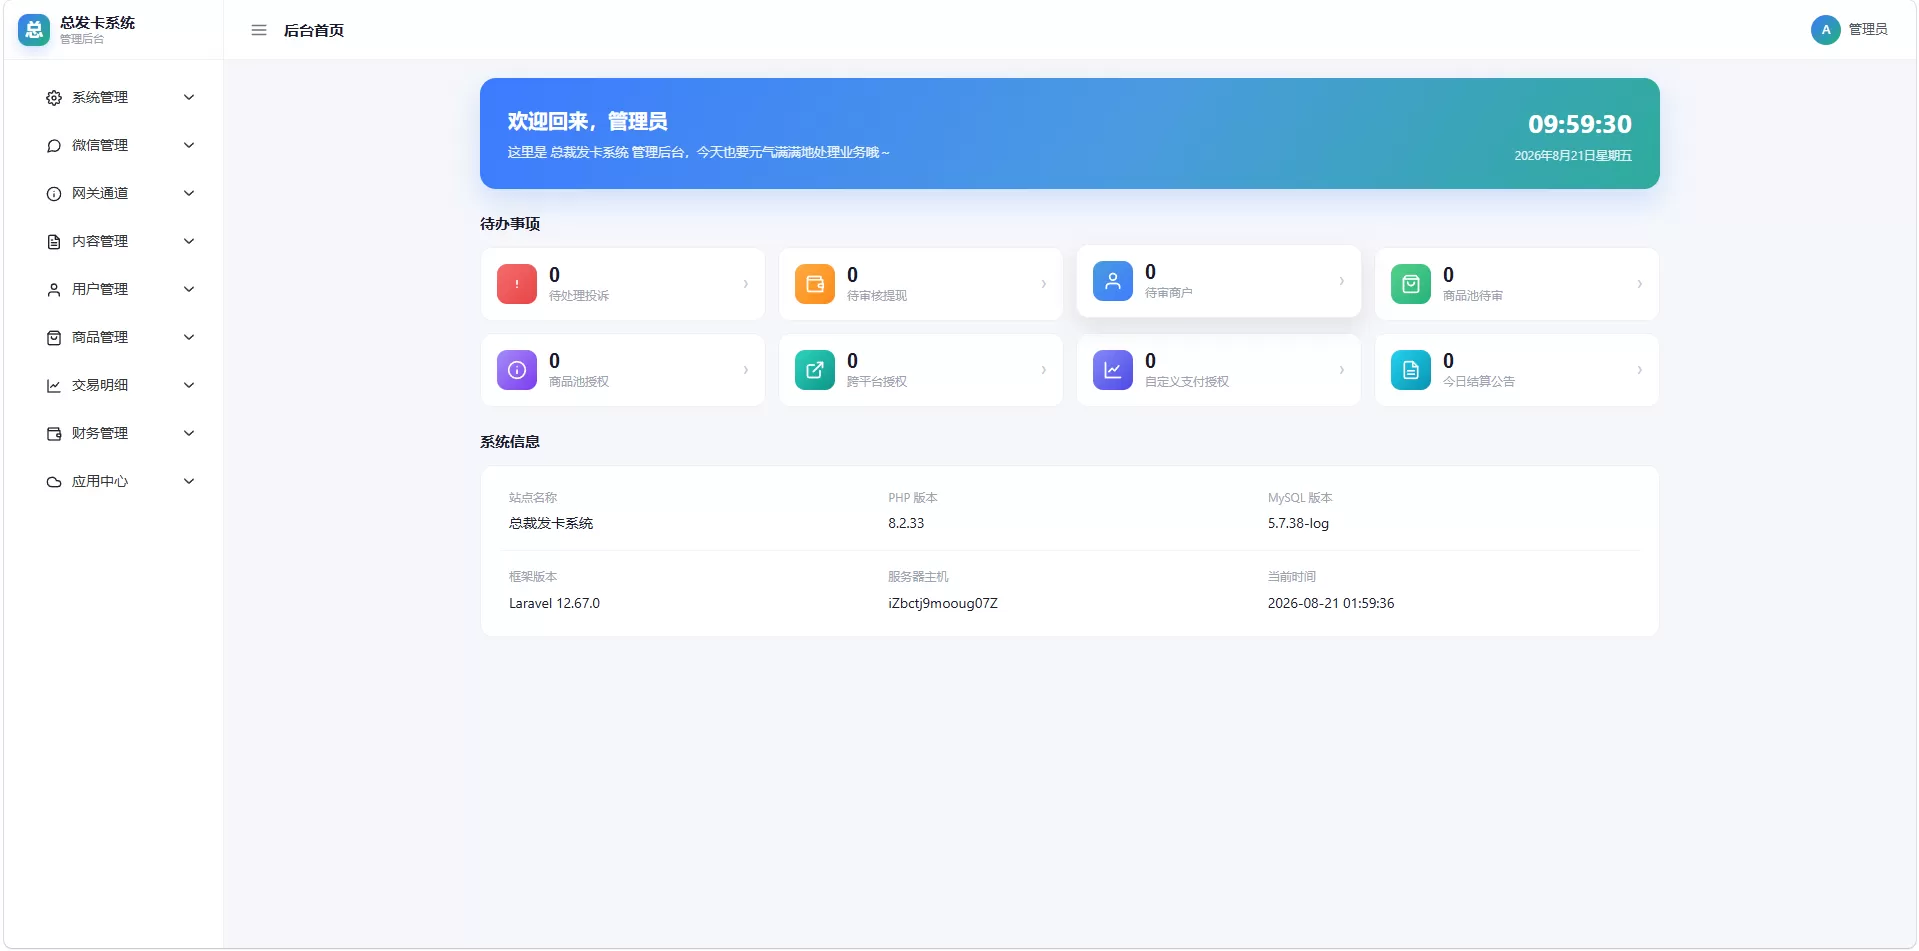This screenshot has height=951, width=1919.
Task: Expand the 交易明细 menu chevron
Action: (189, 385)
